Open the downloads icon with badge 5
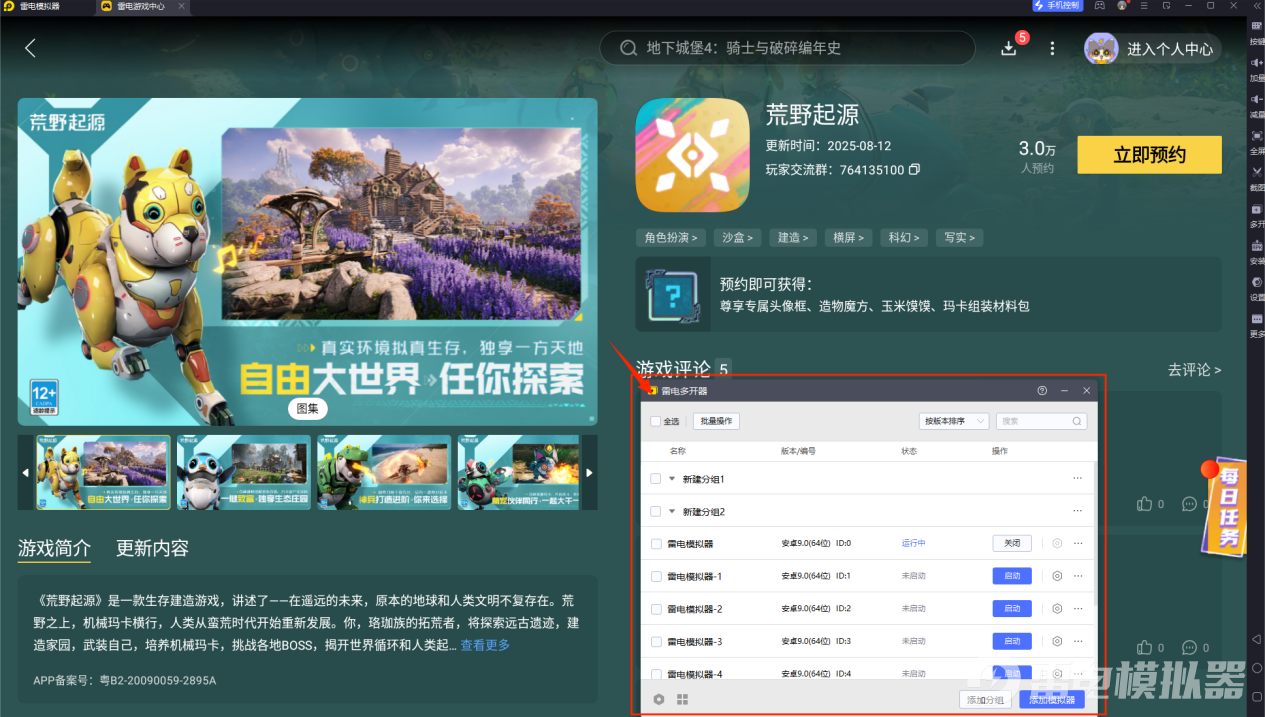Screen dimensions: 1265x717 tap(1009, 48)
